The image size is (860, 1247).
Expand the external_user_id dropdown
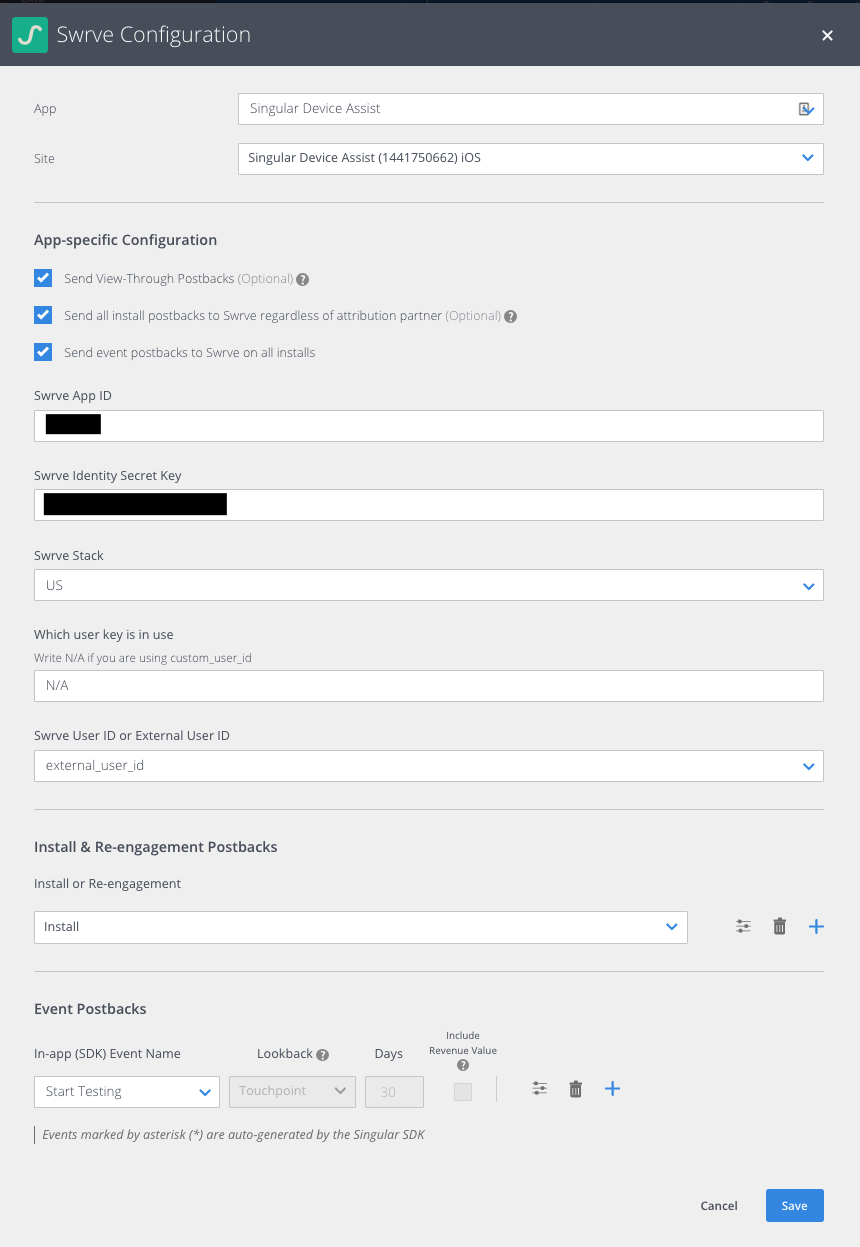(x=429, y=766)
